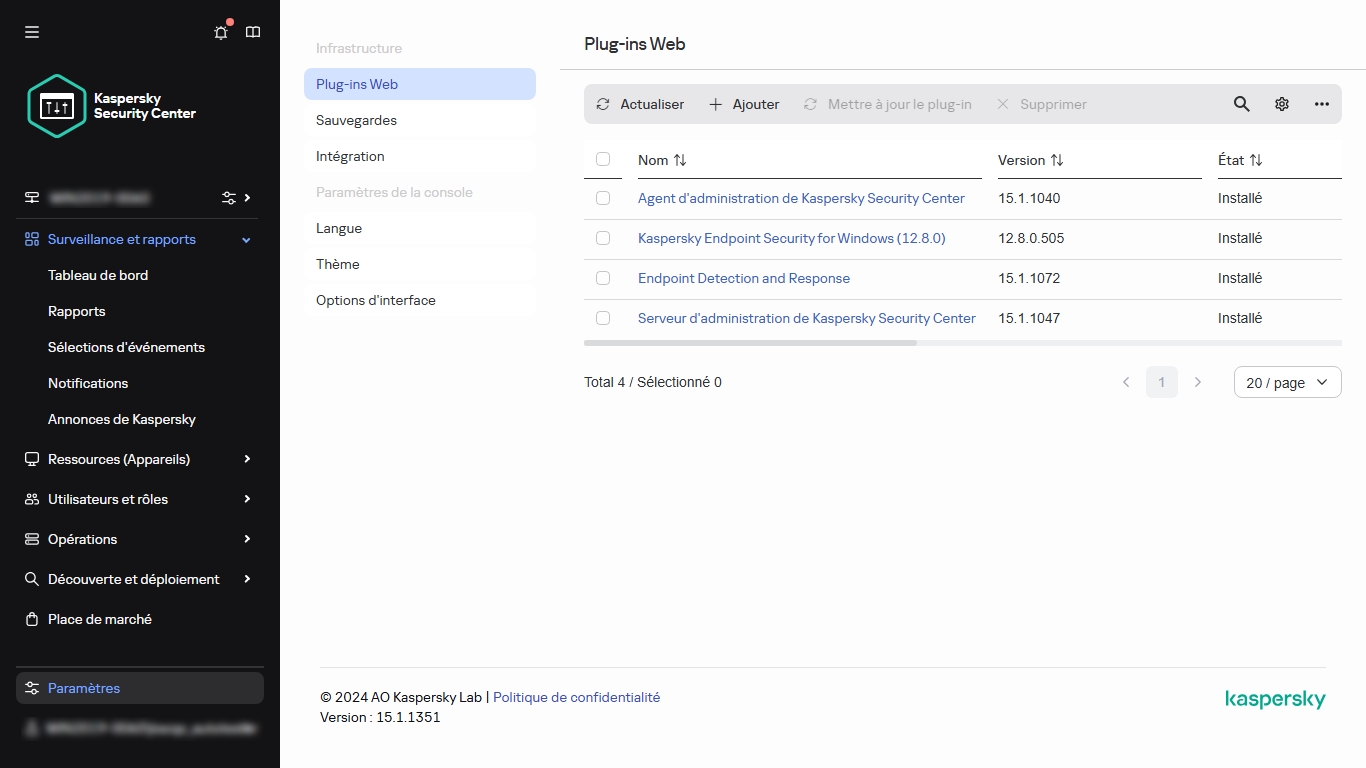Open the online documentation icon
1366x768 pixels.
click(x=252, y=32)
